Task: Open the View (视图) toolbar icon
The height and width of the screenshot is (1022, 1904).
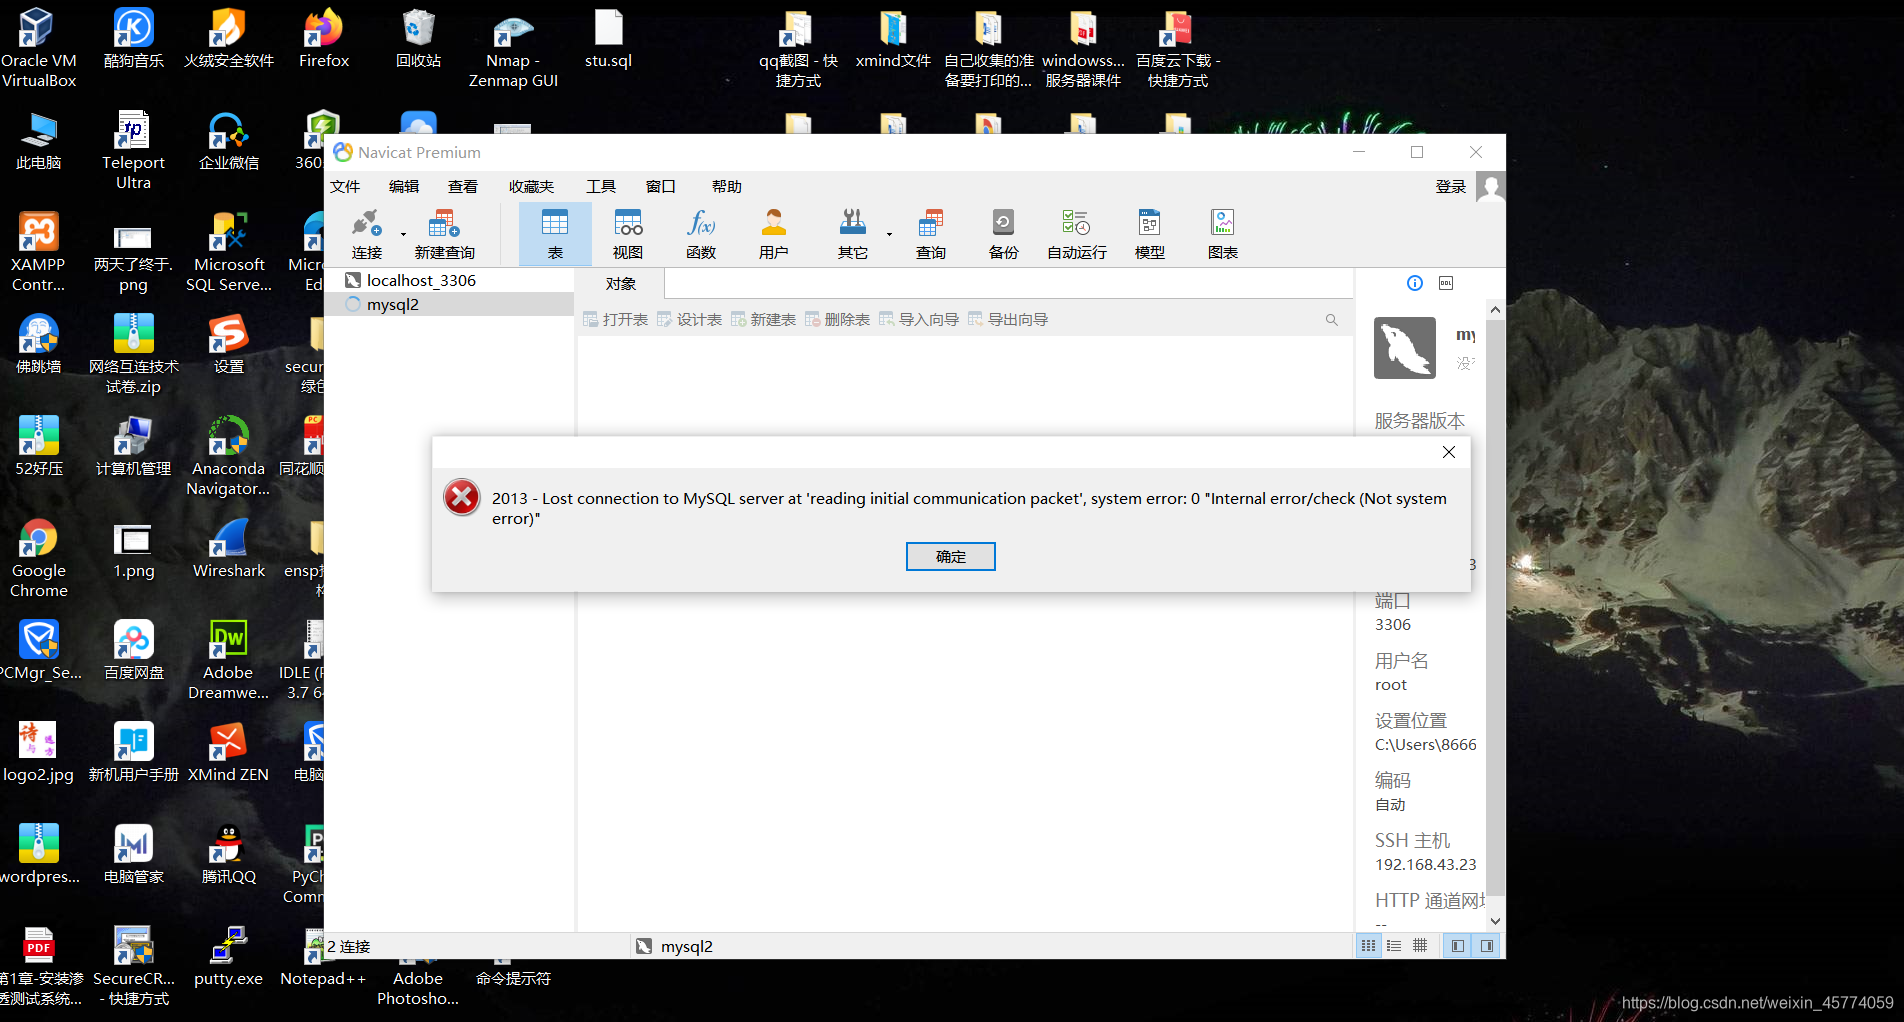Action: [628, 234]
